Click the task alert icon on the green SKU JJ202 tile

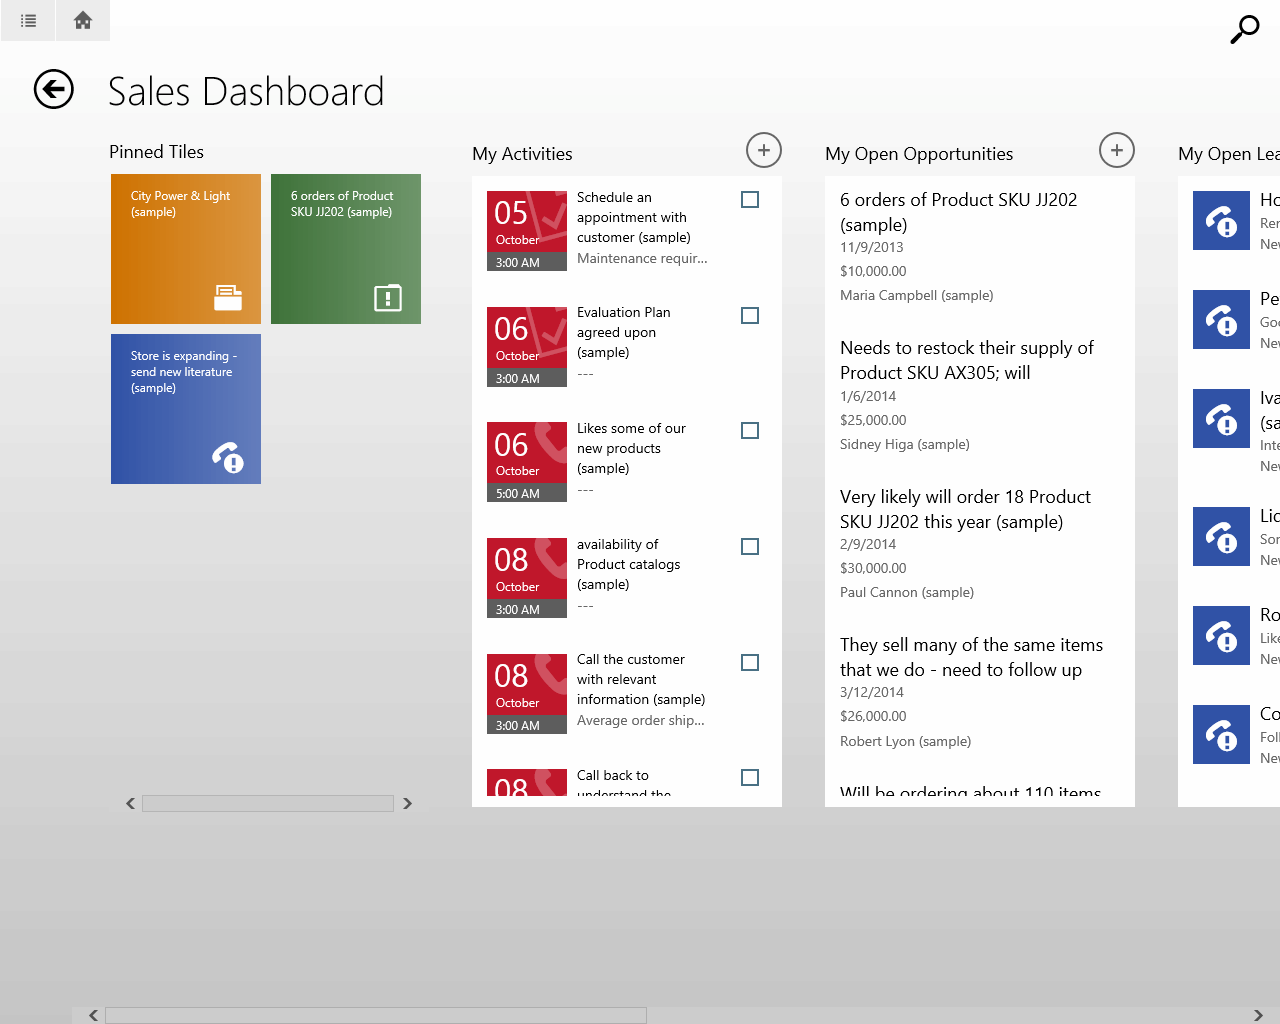tap(388, 297)
